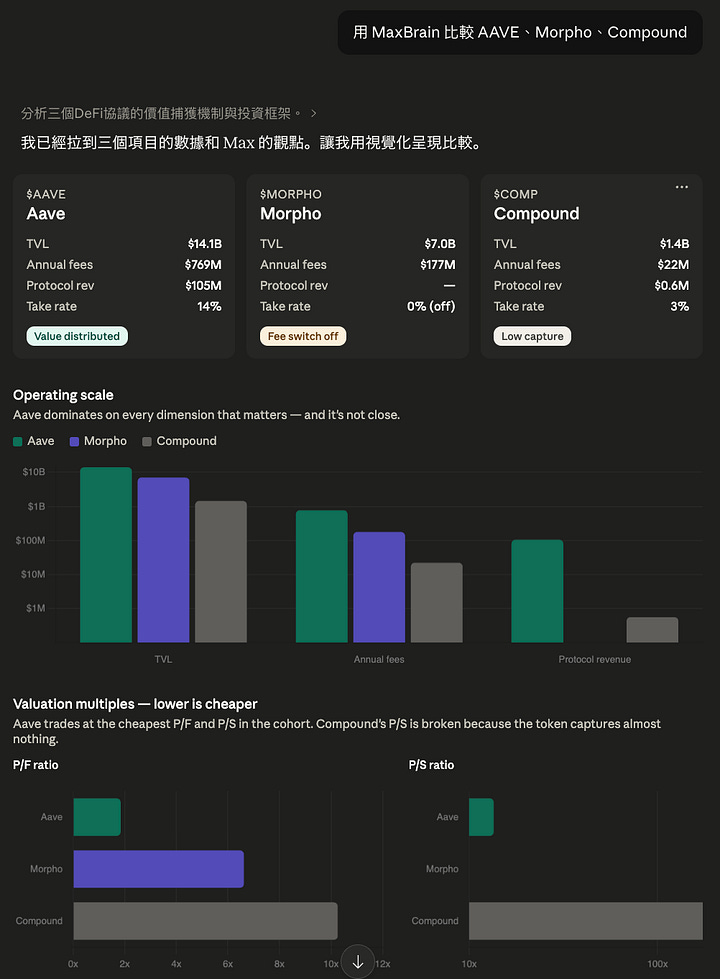Click the Compound TVL bar in chart

click(x=221, y=571)
